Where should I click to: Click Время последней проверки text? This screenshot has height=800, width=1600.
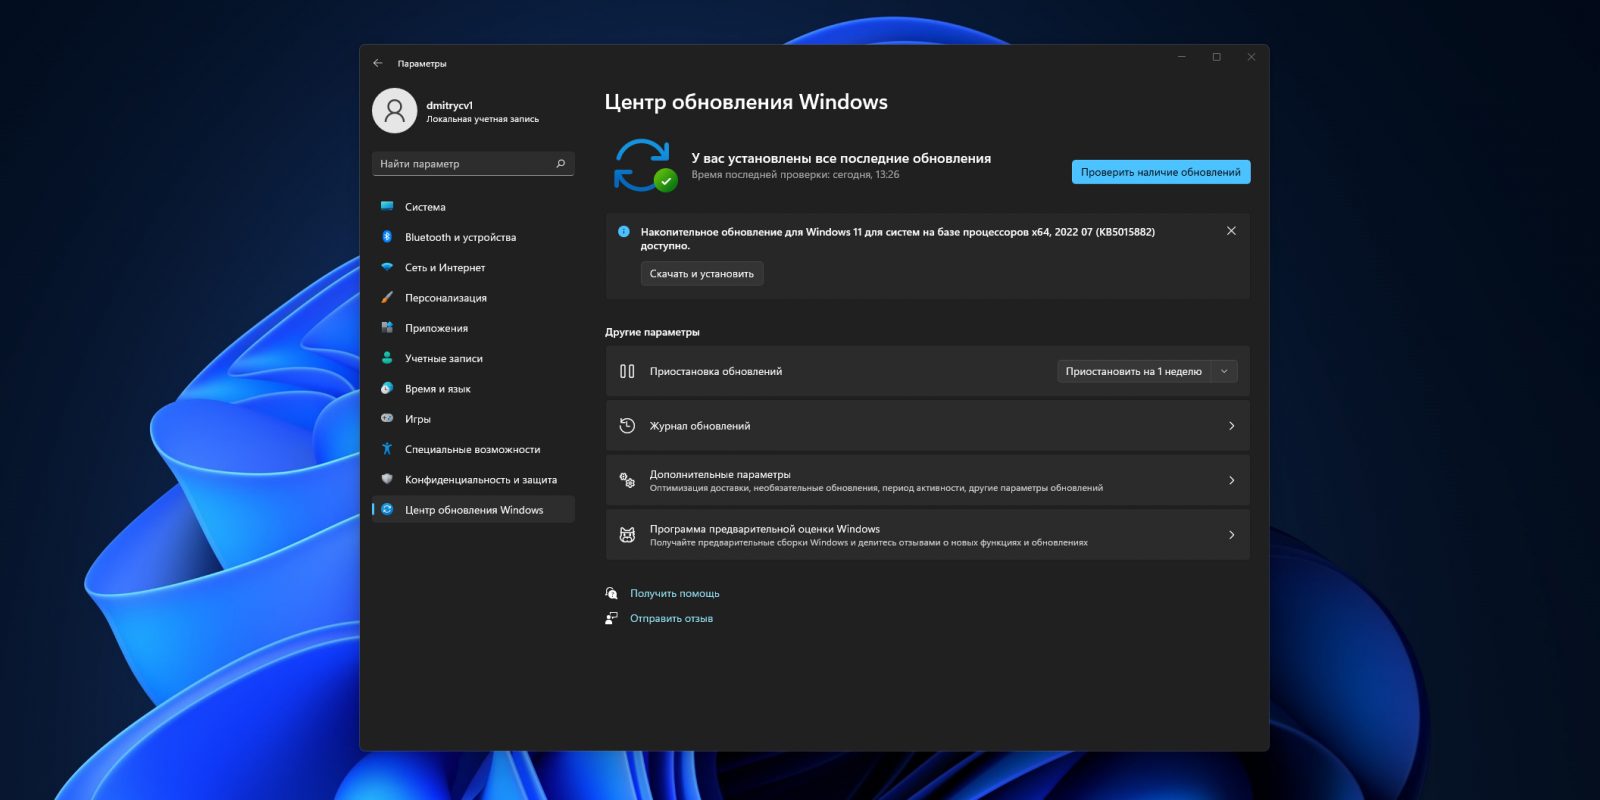pyautogui.click(x=795, y=175)
